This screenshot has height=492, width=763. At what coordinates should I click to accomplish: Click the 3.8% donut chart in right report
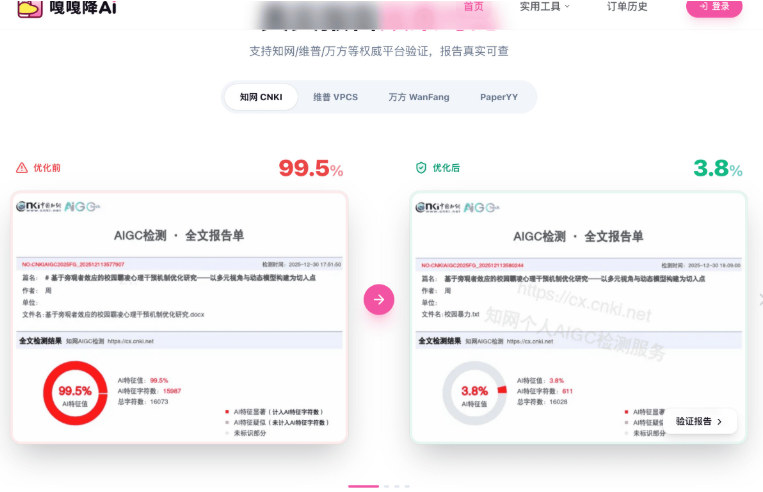[x=474, y=393]
